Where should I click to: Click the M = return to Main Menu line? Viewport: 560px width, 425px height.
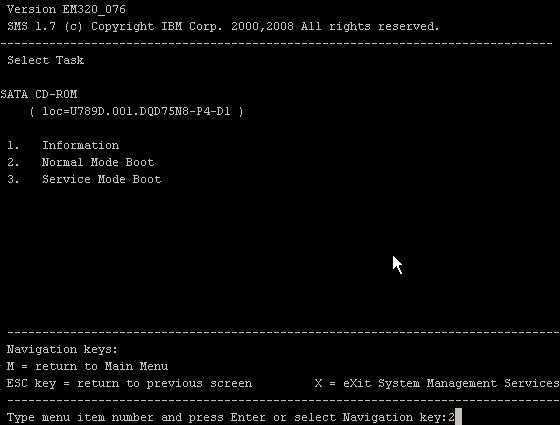(87, 366)
